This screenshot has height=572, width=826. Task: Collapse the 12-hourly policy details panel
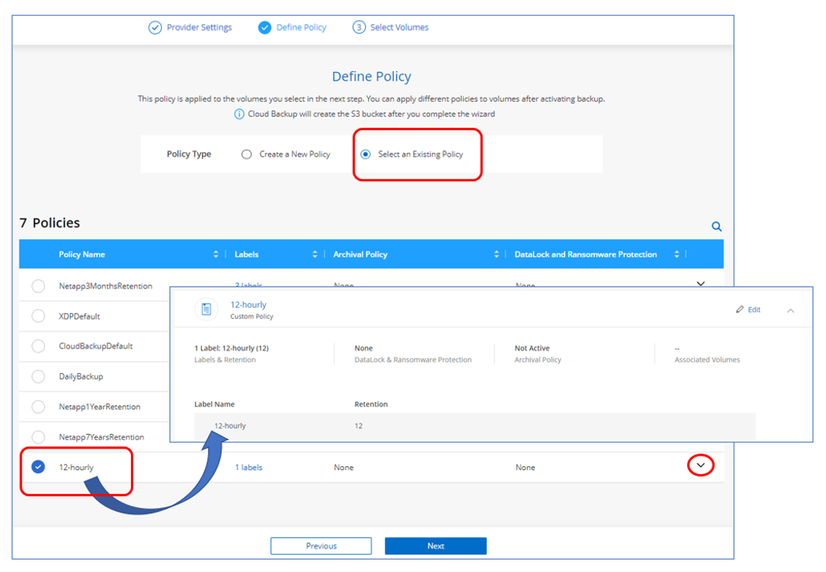(790, 310)
